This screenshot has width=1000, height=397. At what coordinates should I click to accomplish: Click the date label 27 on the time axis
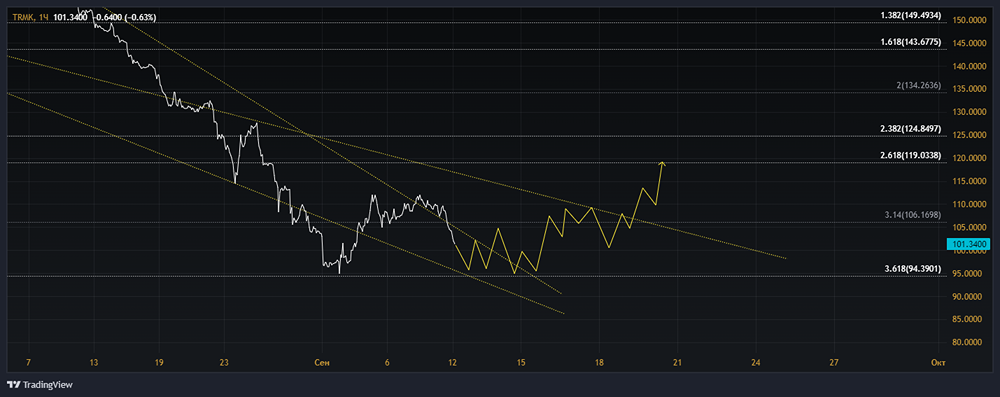833,363
